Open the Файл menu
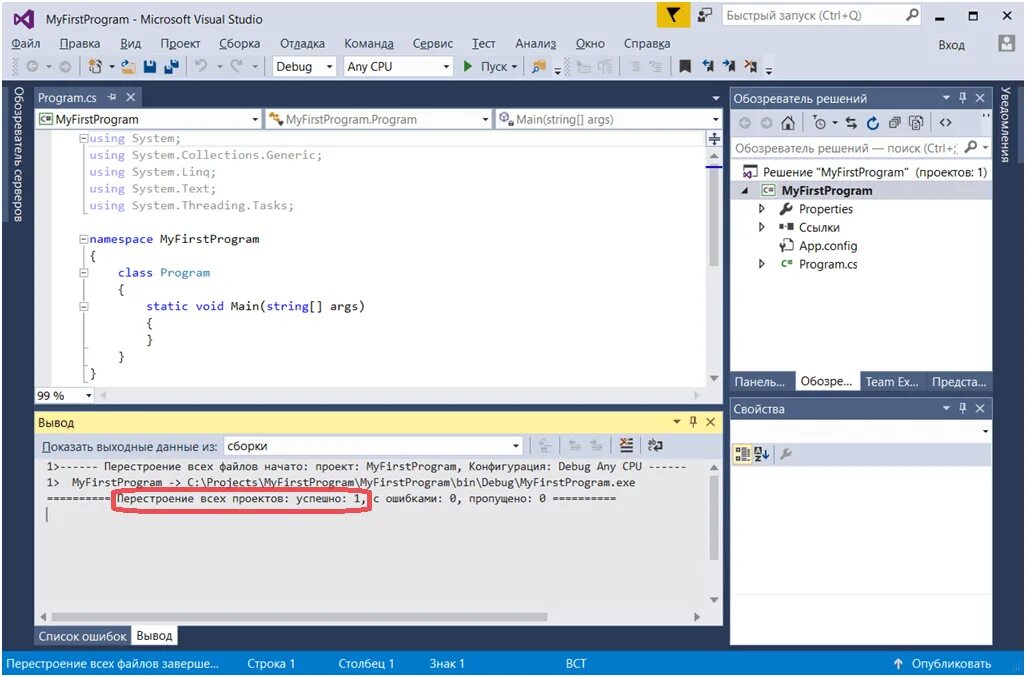Image resolution: width=1026 pixels, height=677 pixels. [x=26, y=43]
